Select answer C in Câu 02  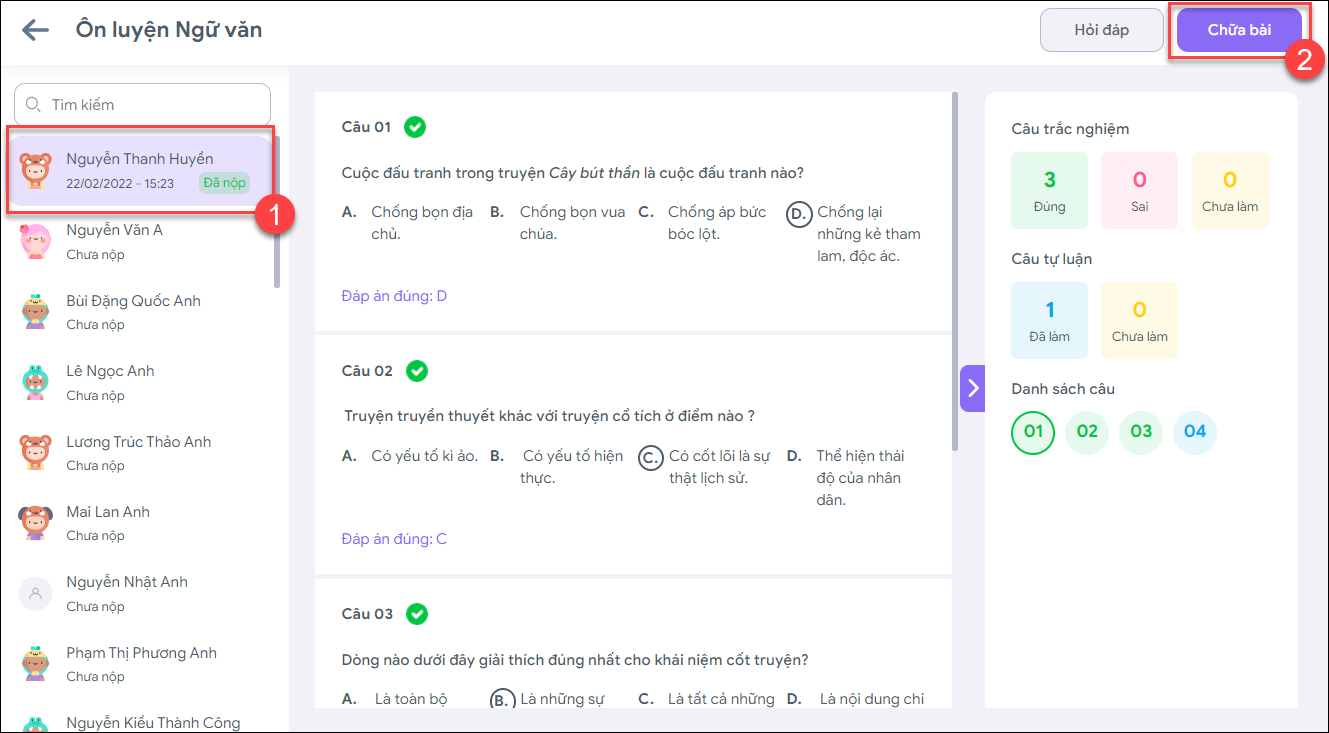point(650,458)
